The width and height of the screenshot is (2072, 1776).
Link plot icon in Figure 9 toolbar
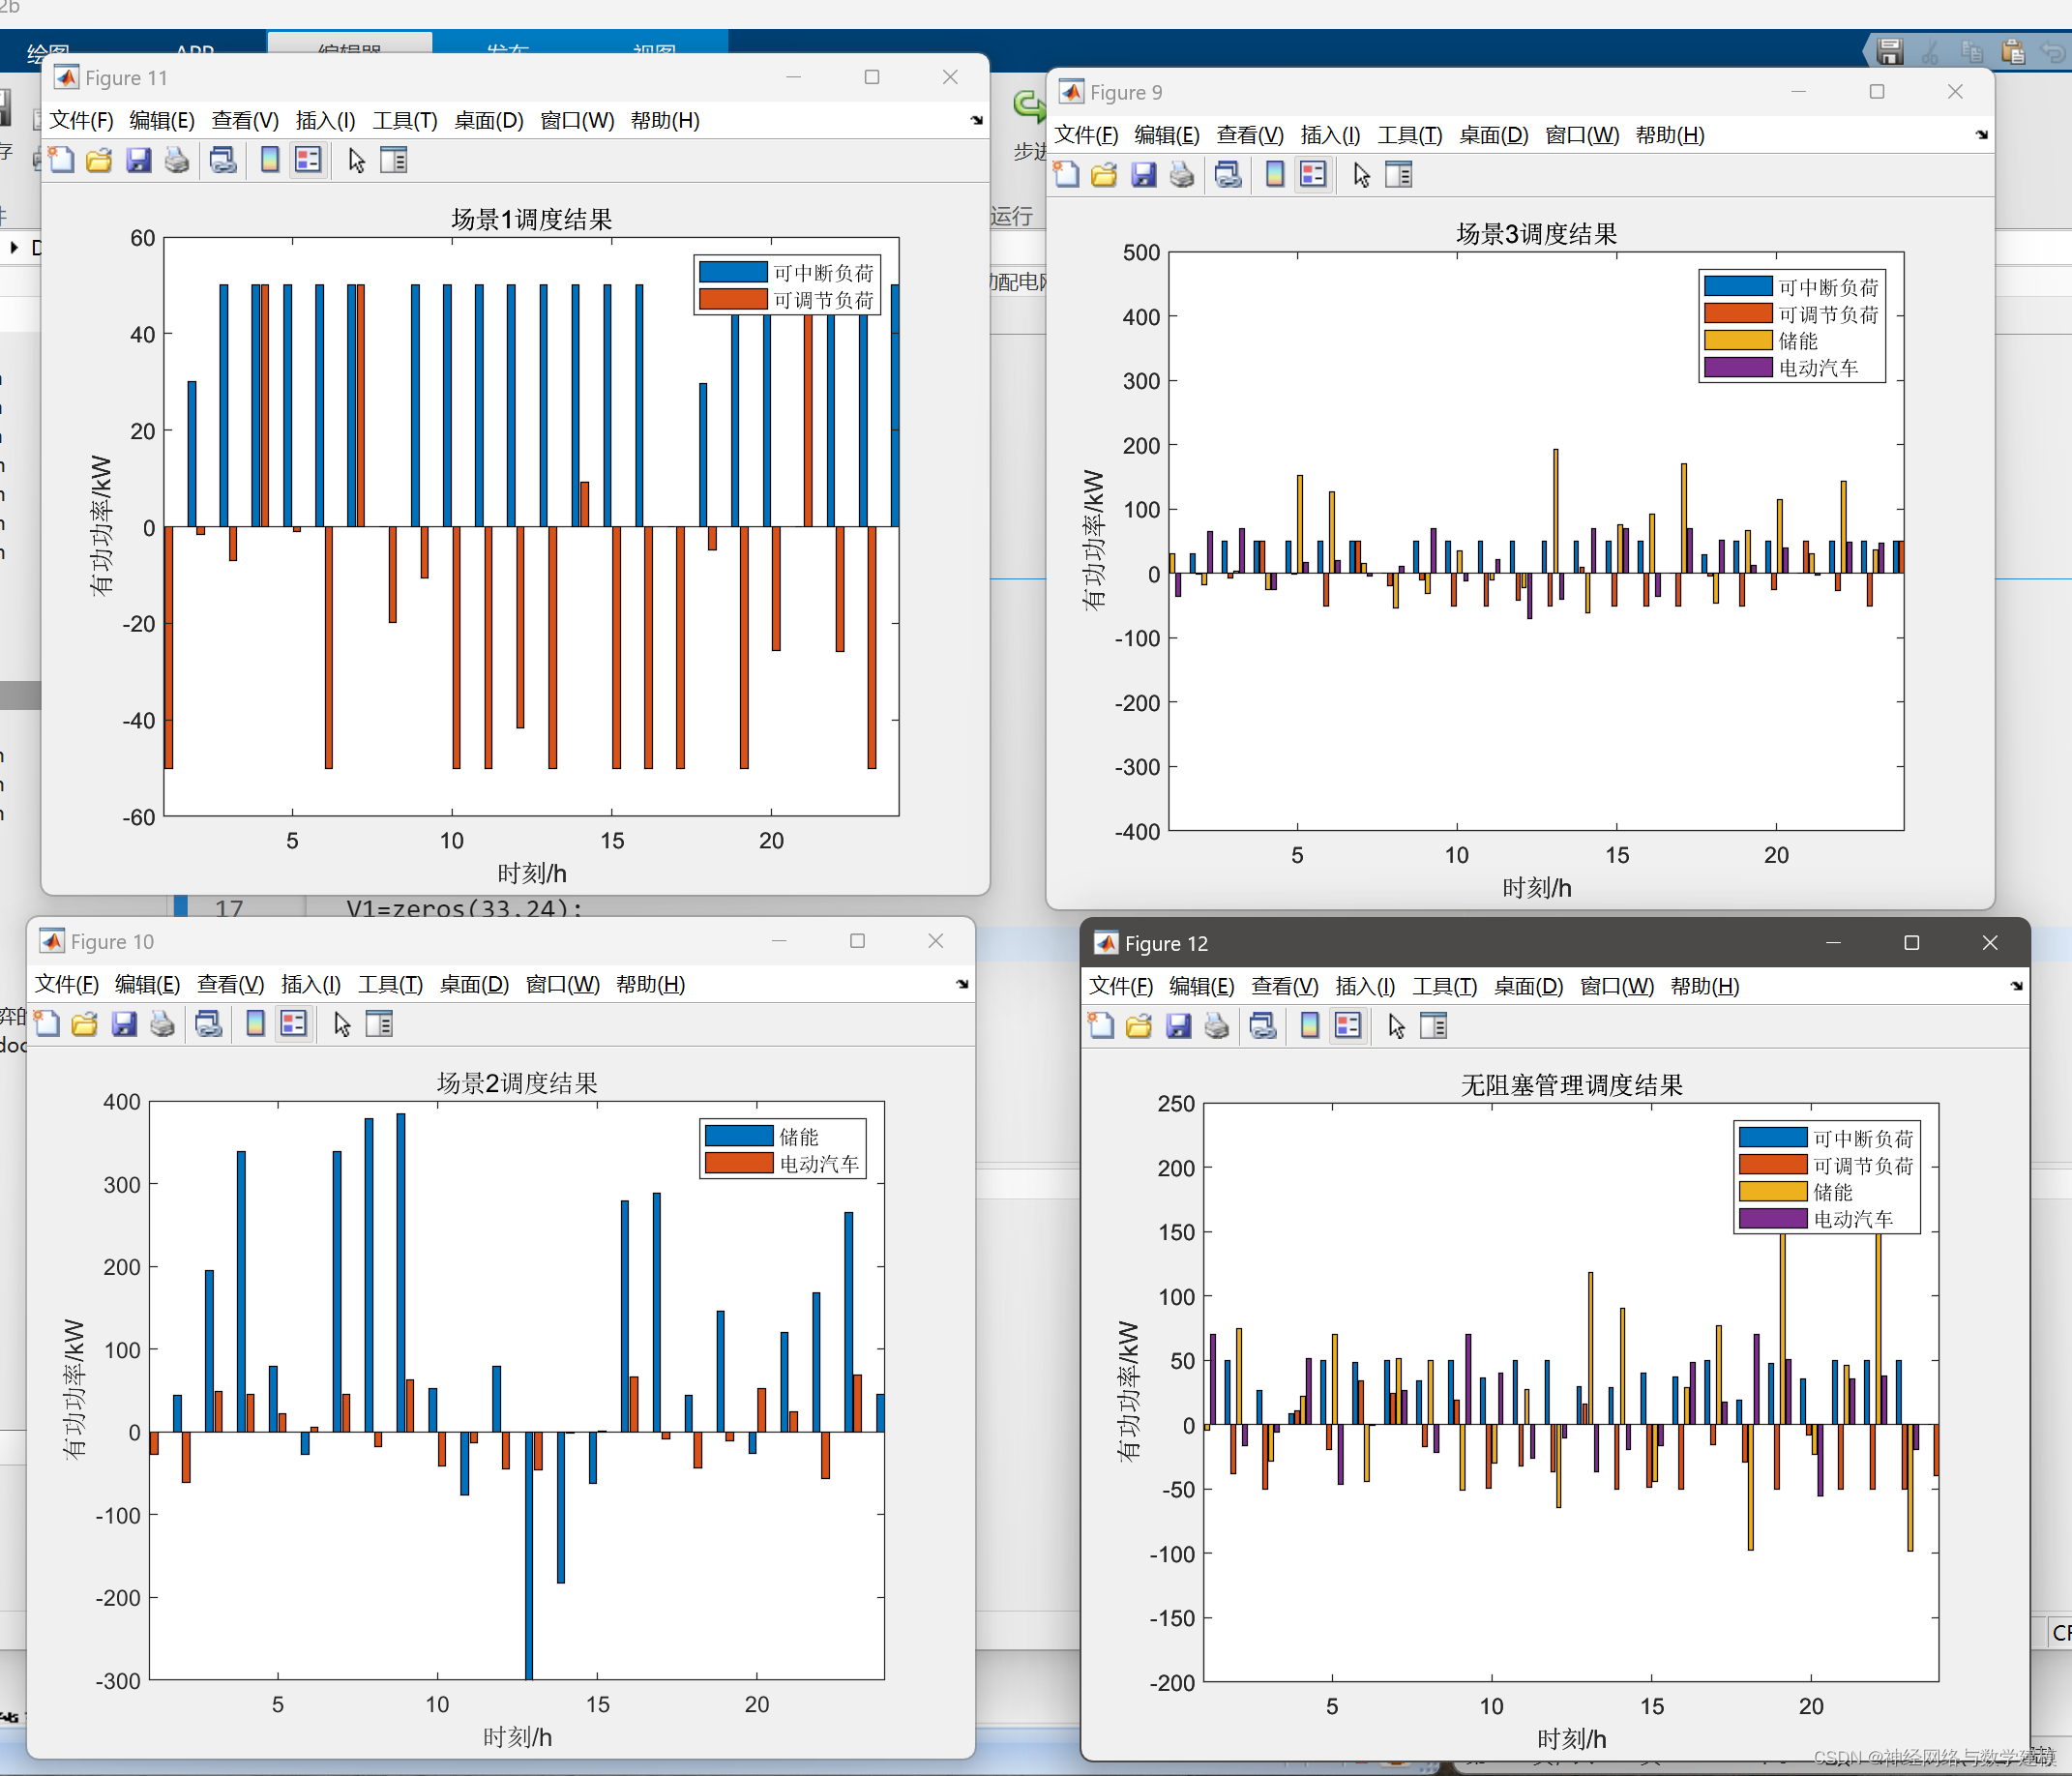(1228, 175)
